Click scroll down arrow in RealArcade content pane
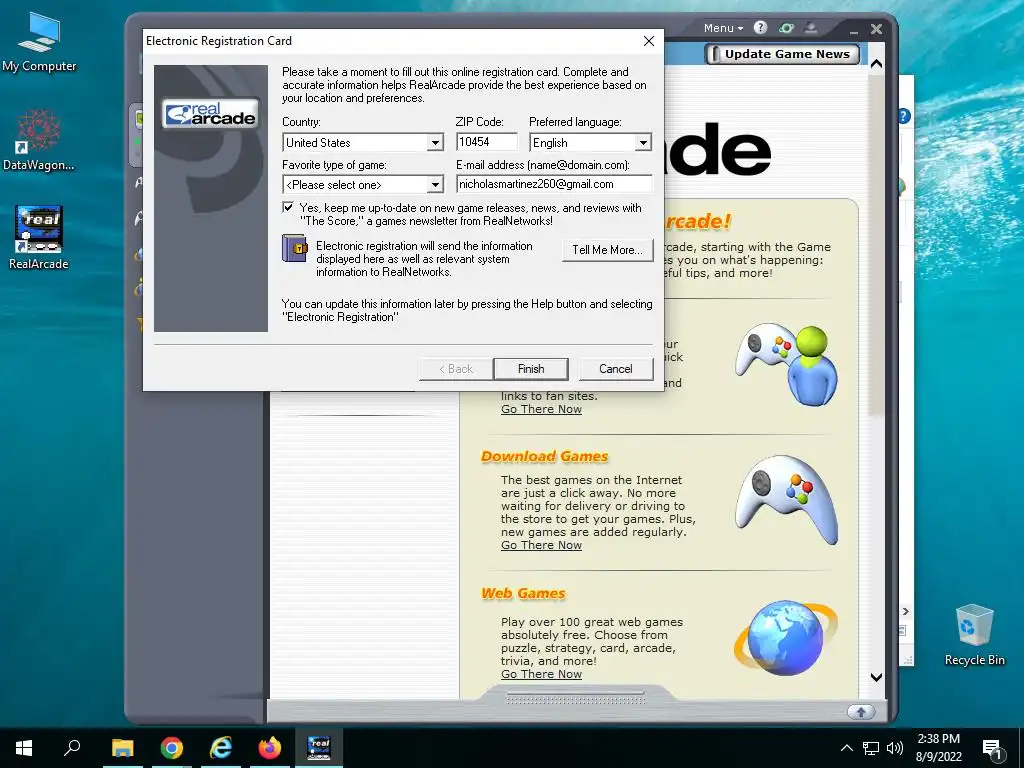This screenshot has width=1024, height=768. point(876,678)
